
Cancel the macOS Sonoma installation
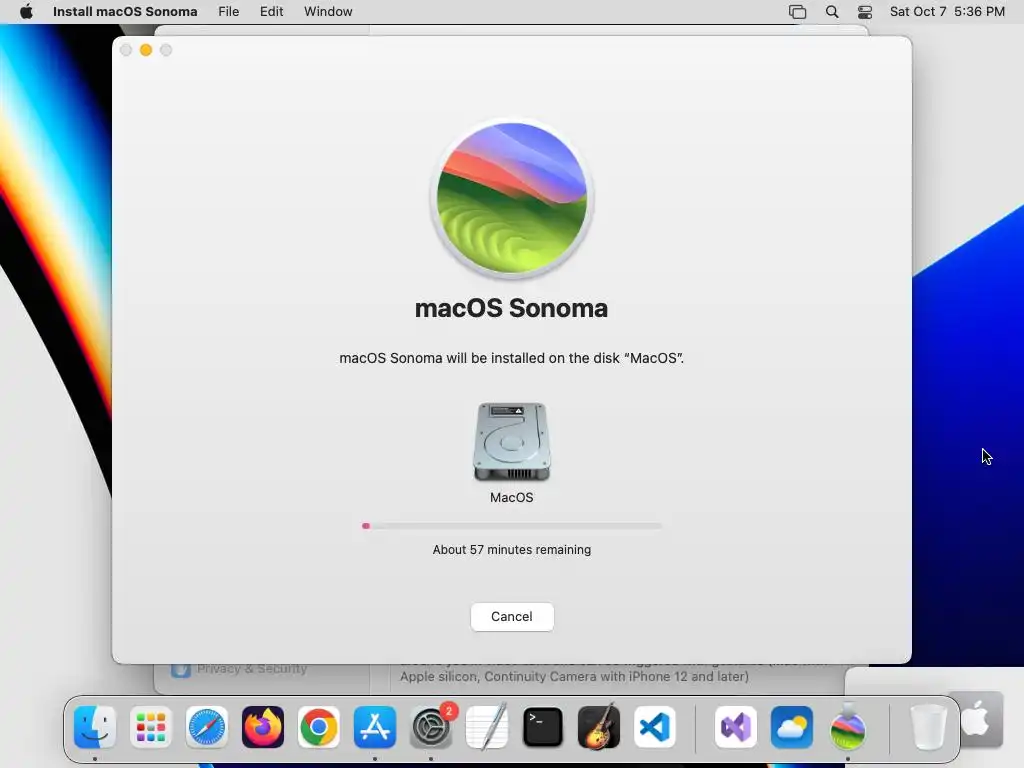[512, 616]
